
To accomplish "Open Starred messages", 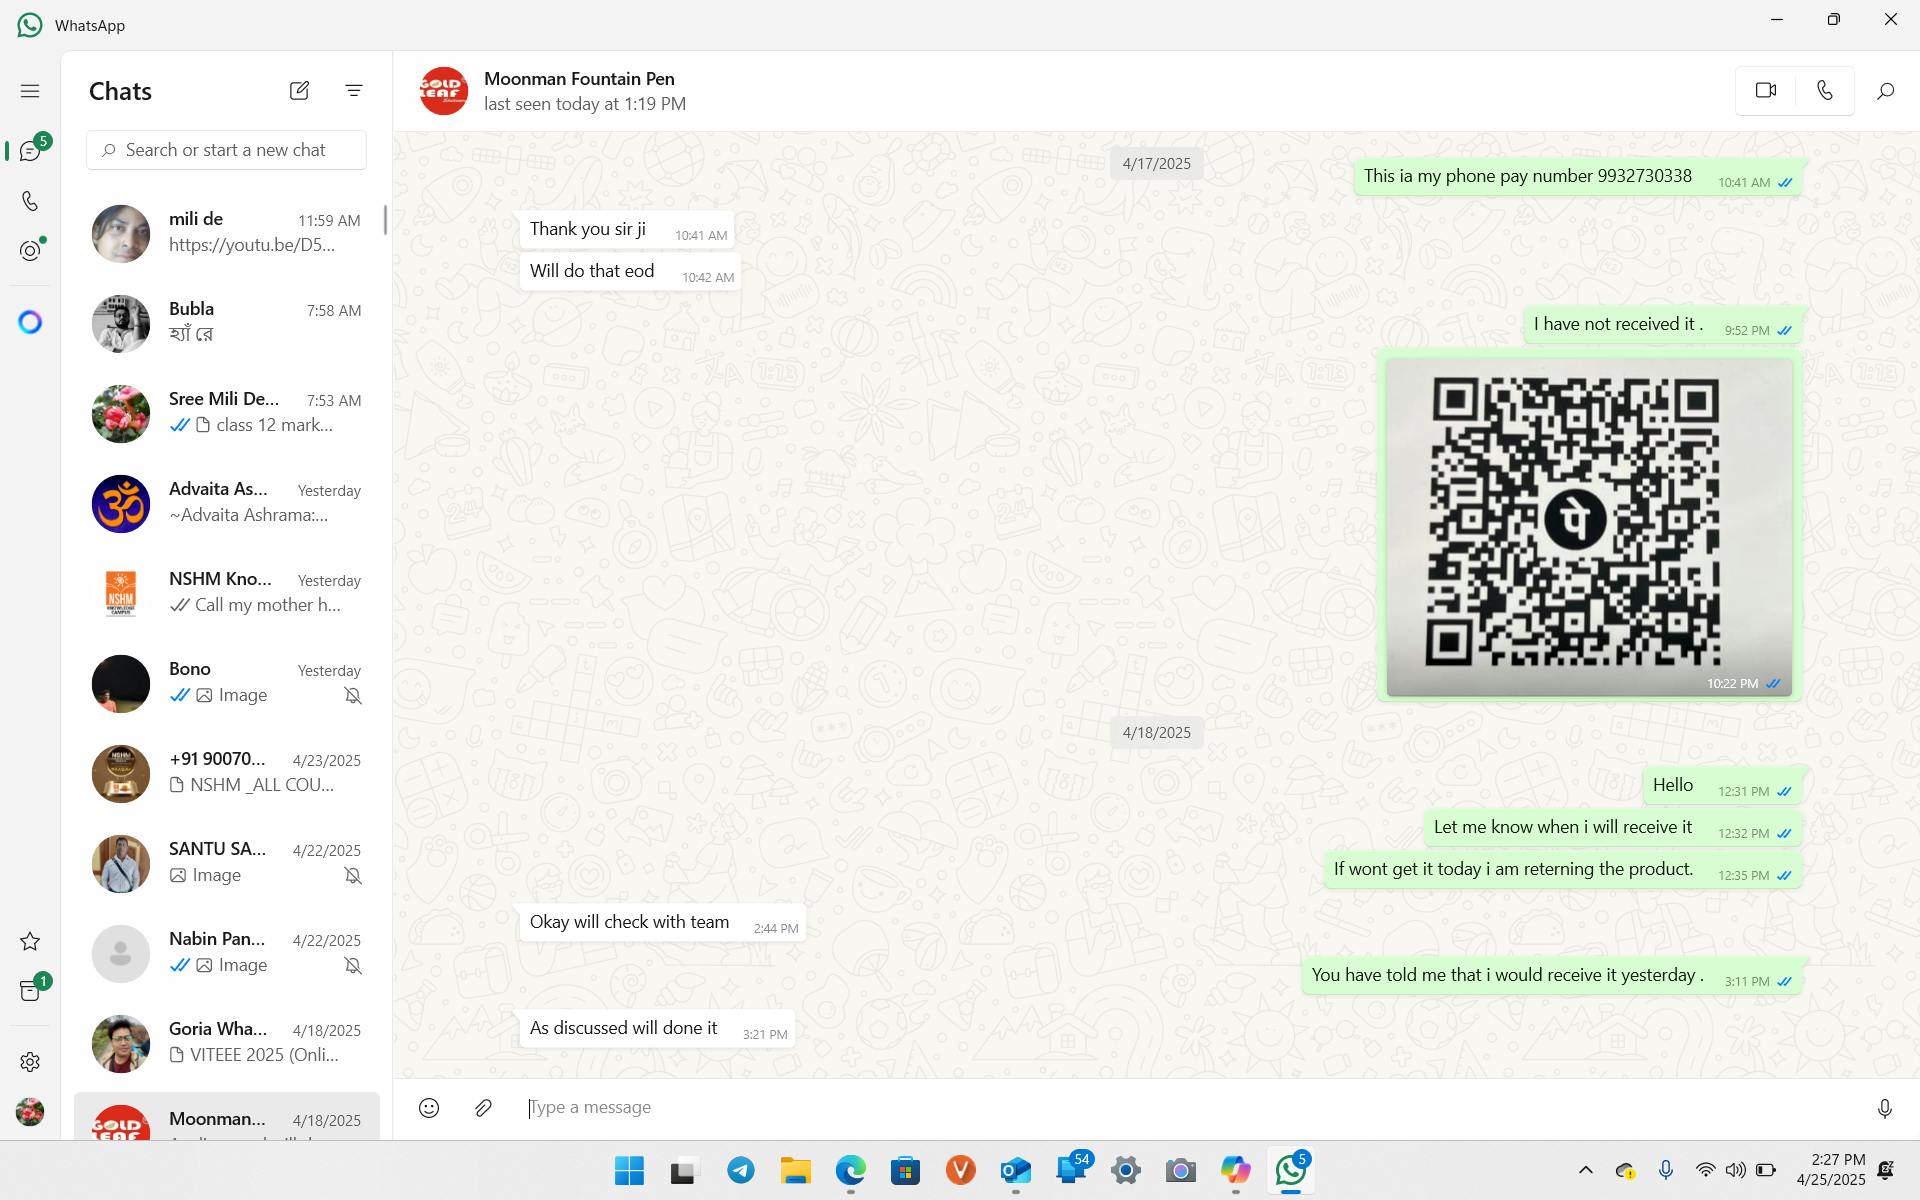I will coord(30,941).
